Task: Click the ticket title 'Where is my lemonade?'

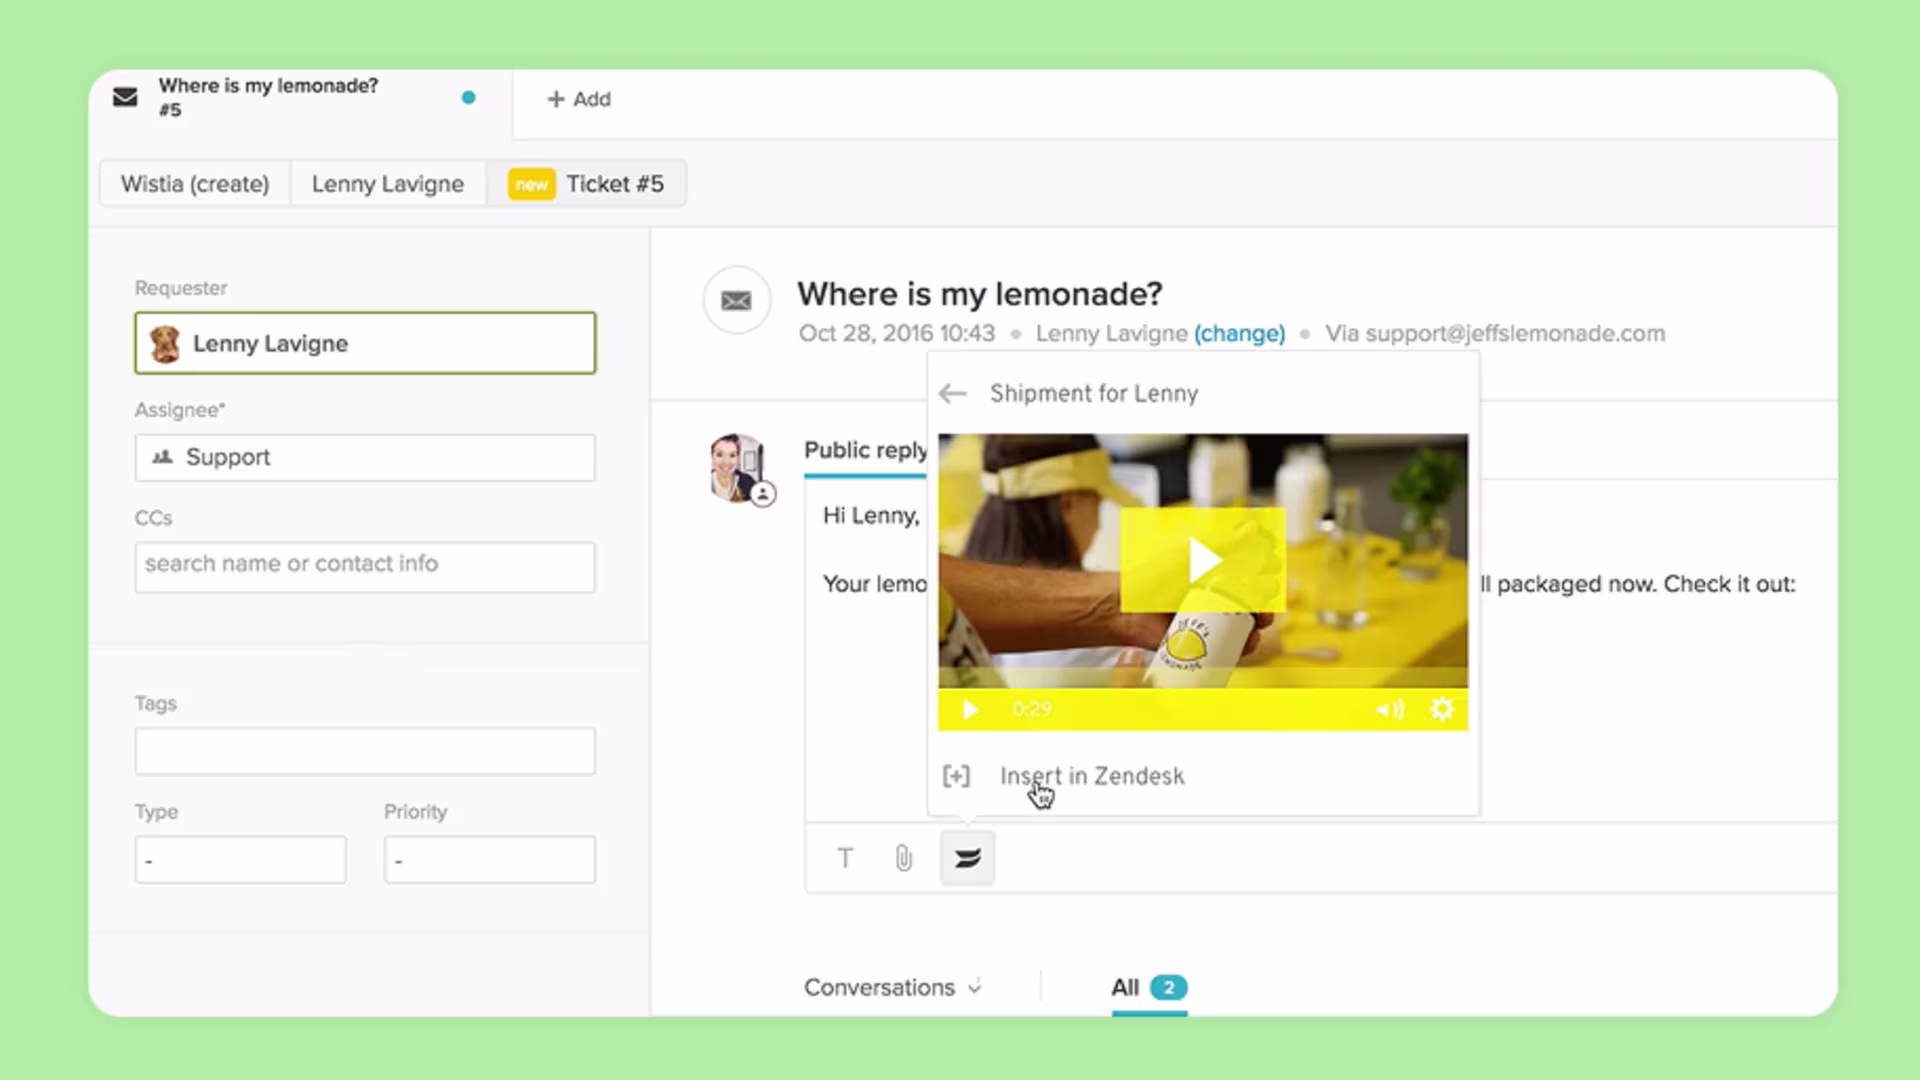Action: [x=980, y=294]
